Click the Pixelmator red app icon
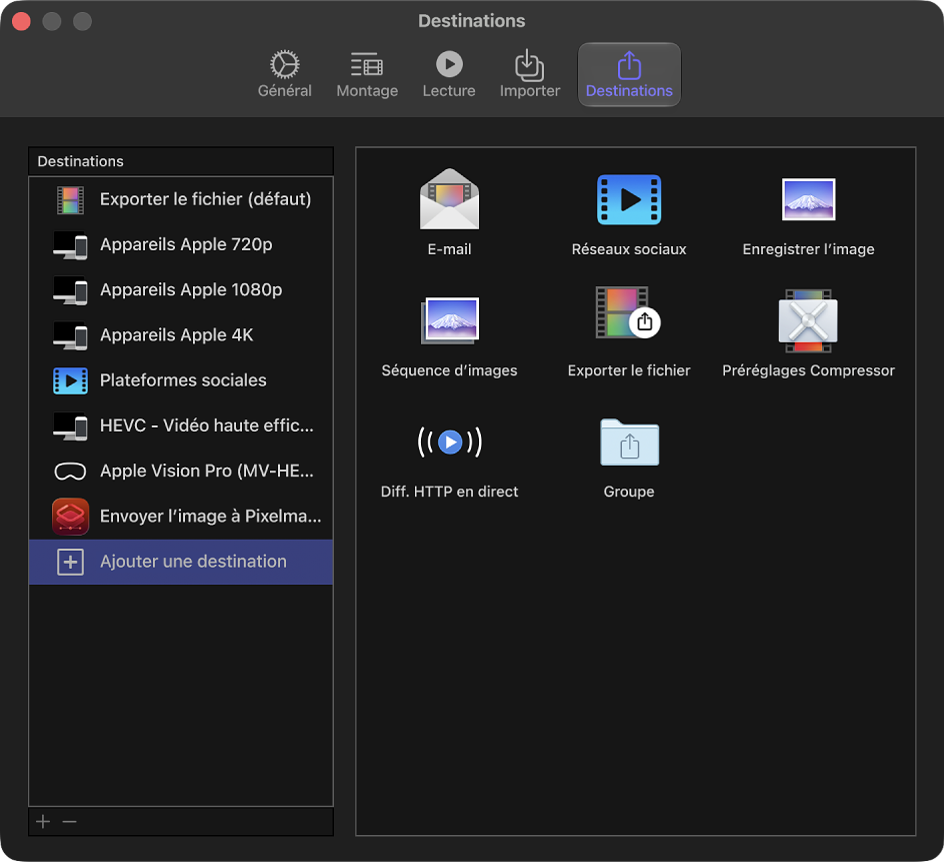 point(70,516)
